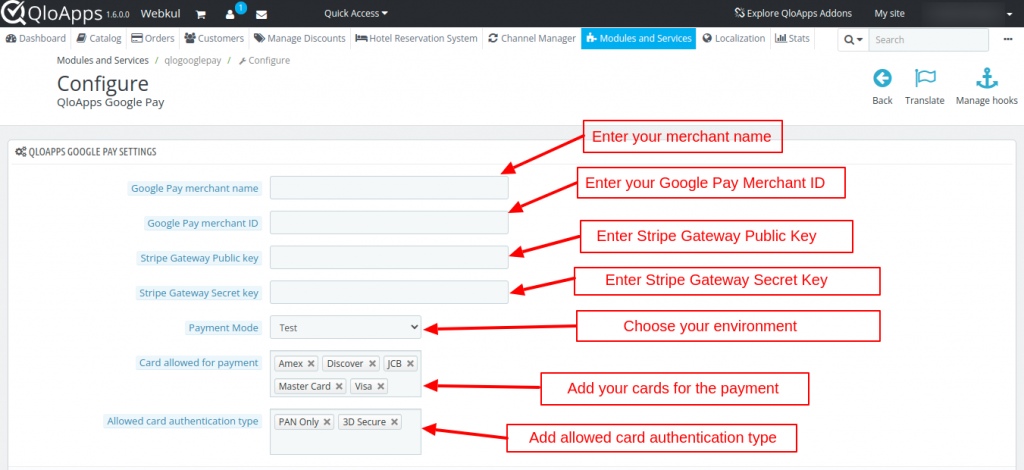The height and width of the screenshot is (470, 1024).
Task: Click Modules and Services breadcrumb link
Action: (x=103, y=60)
